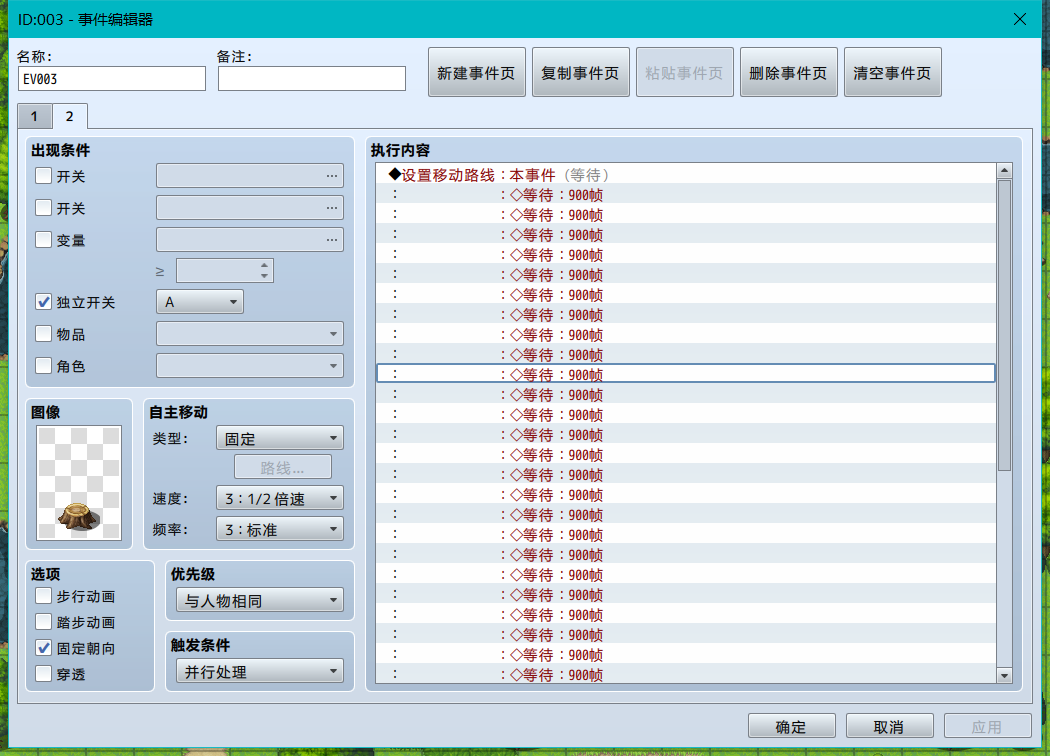
Task: Click the command list vertical scrollbar thumb
Action: 1004,325
